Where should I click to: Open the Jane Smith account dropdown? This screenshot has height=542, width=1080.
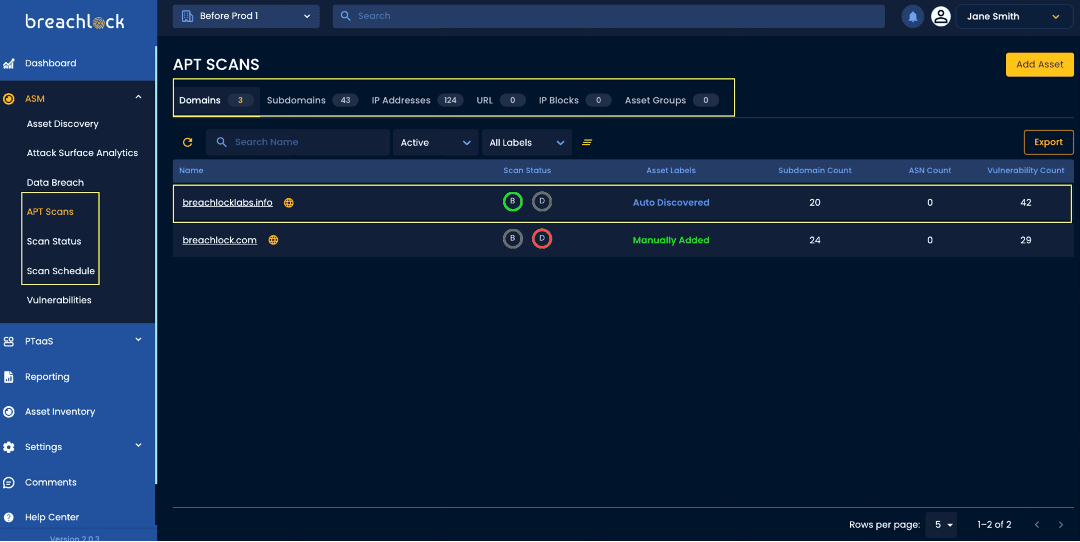pos(1015,17)
